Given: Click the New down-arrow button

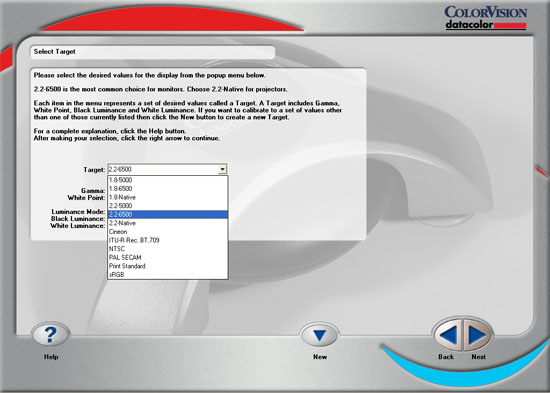Looking at the screenshot, I should pyautogui.click(x=320, y=335).
